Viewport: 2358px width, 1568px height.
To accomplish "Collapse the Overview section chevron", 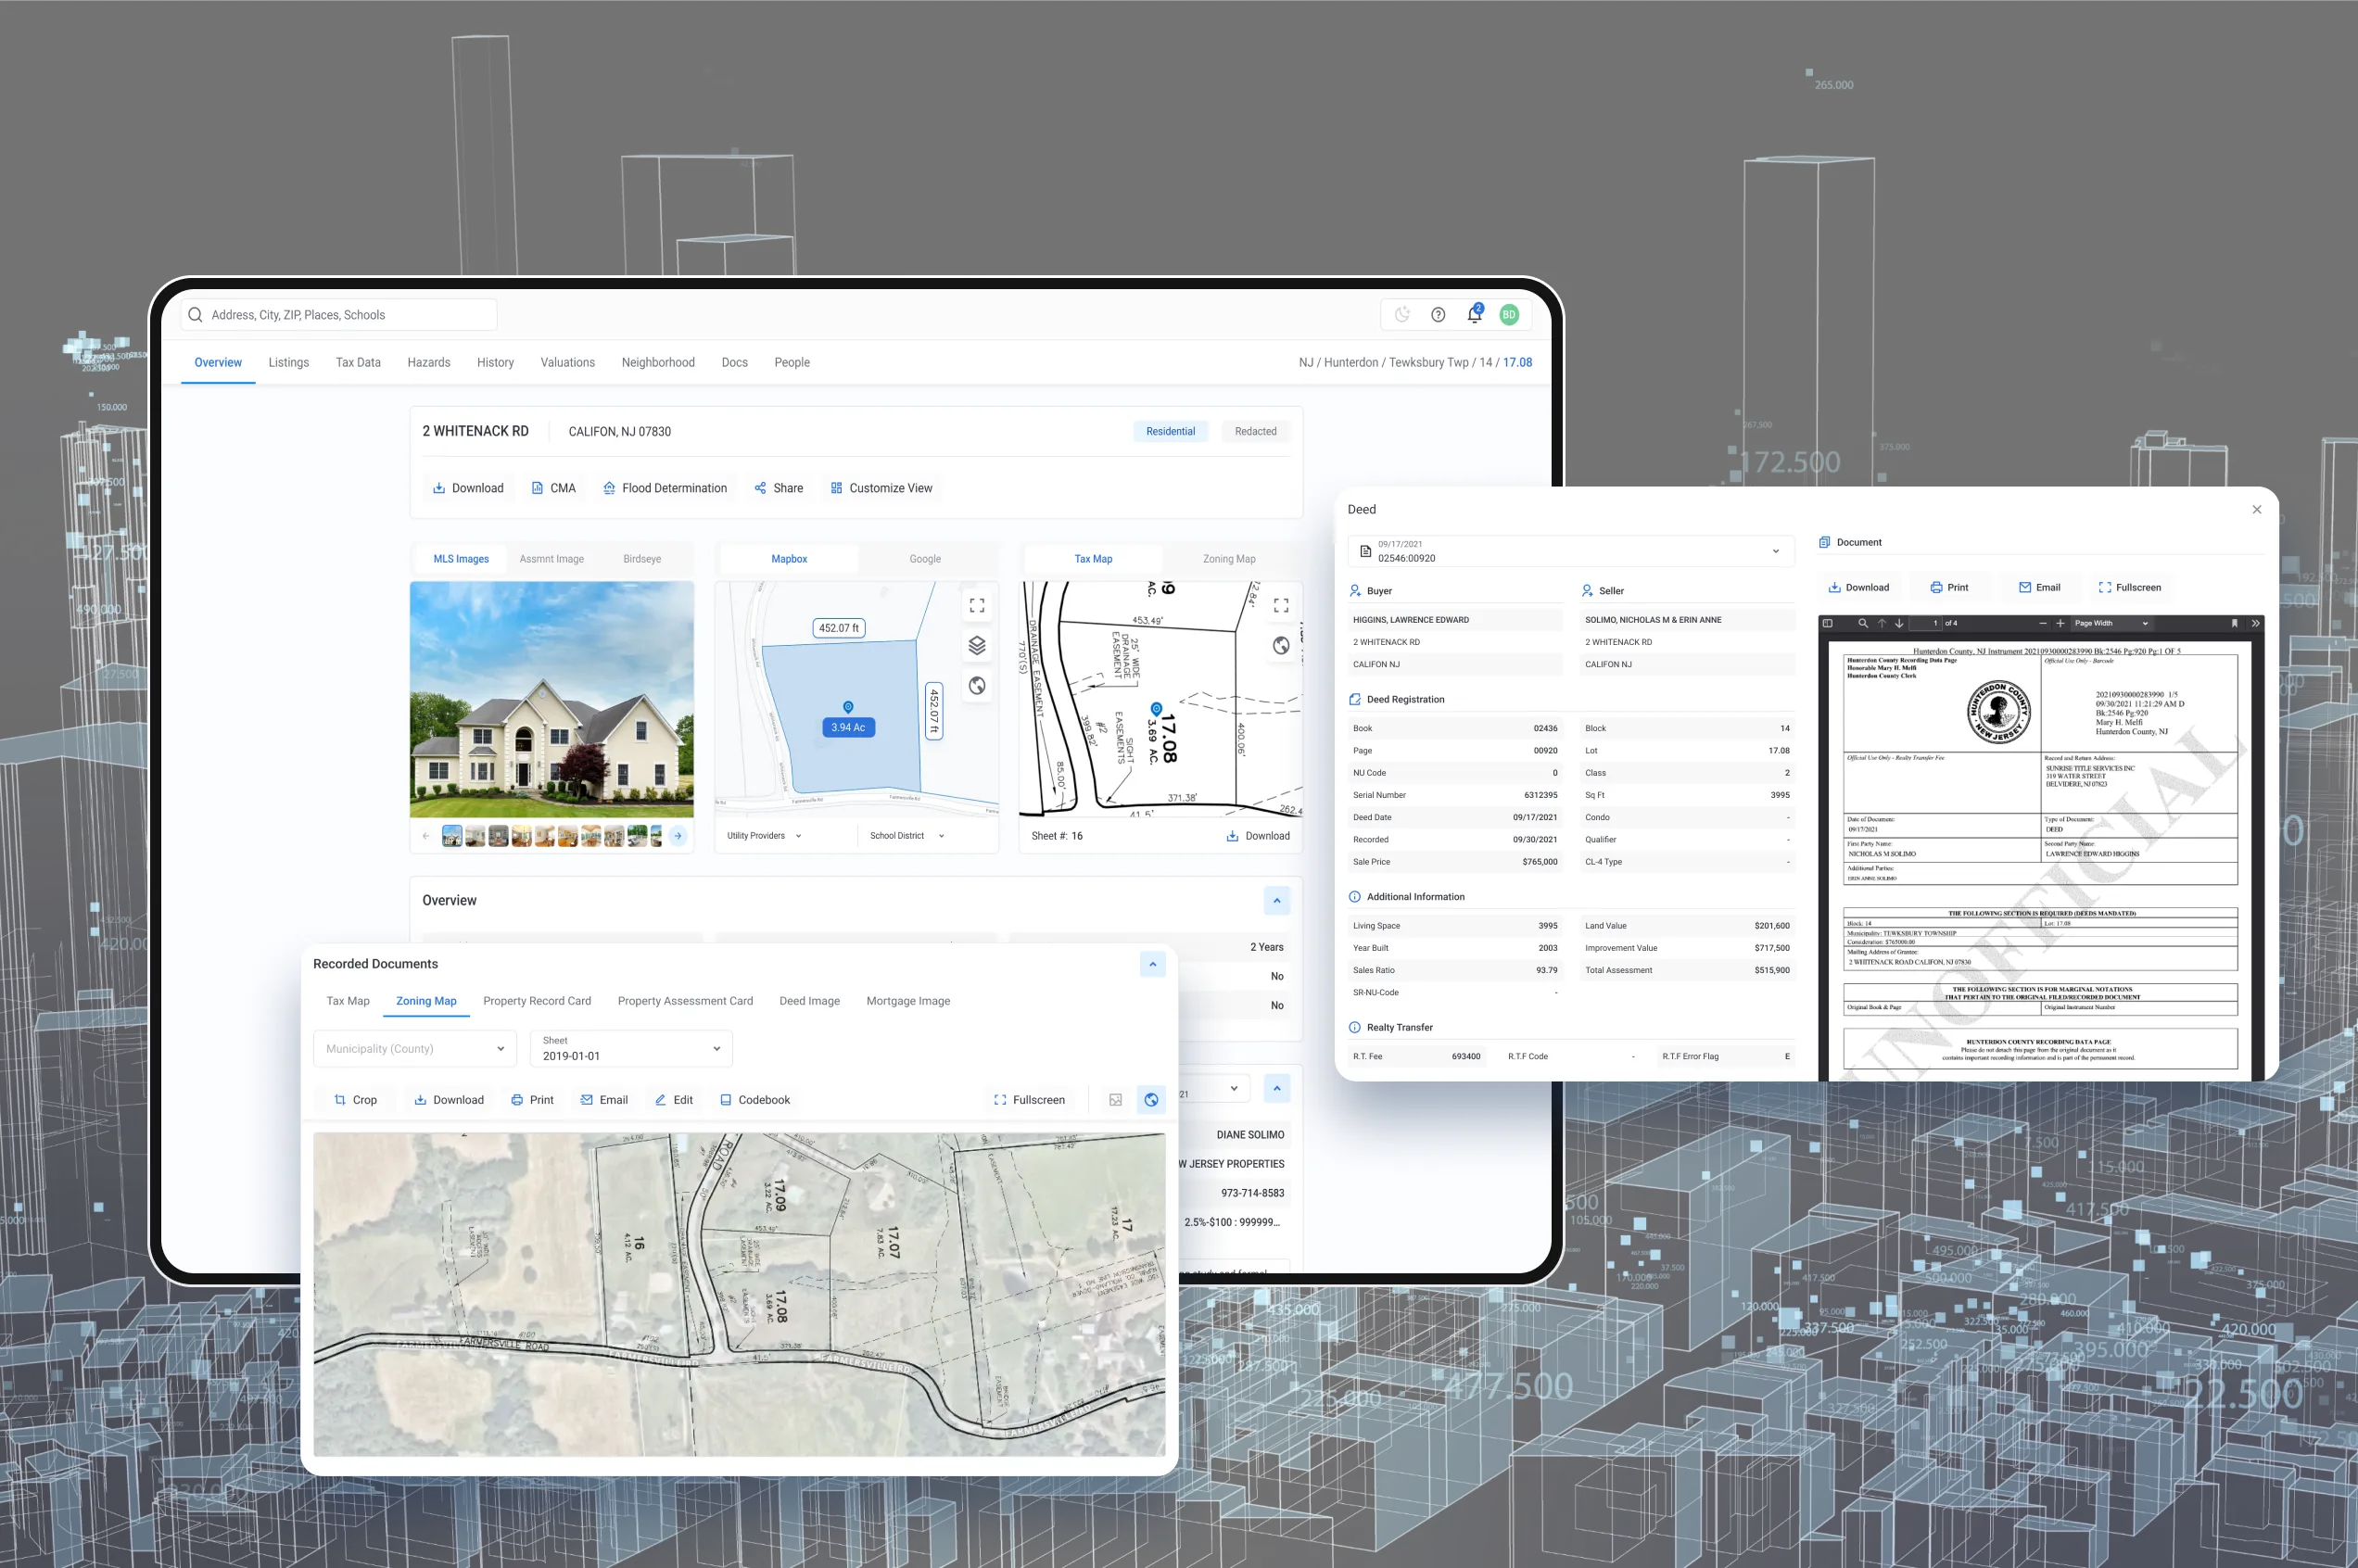I will point(1276,901).
